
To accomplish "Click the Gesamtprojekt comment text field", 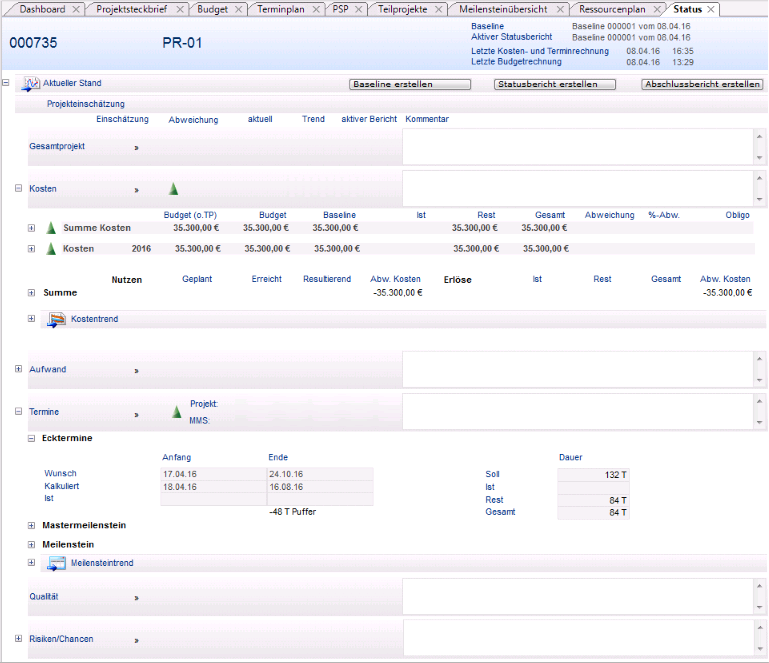I will [578, 147].
